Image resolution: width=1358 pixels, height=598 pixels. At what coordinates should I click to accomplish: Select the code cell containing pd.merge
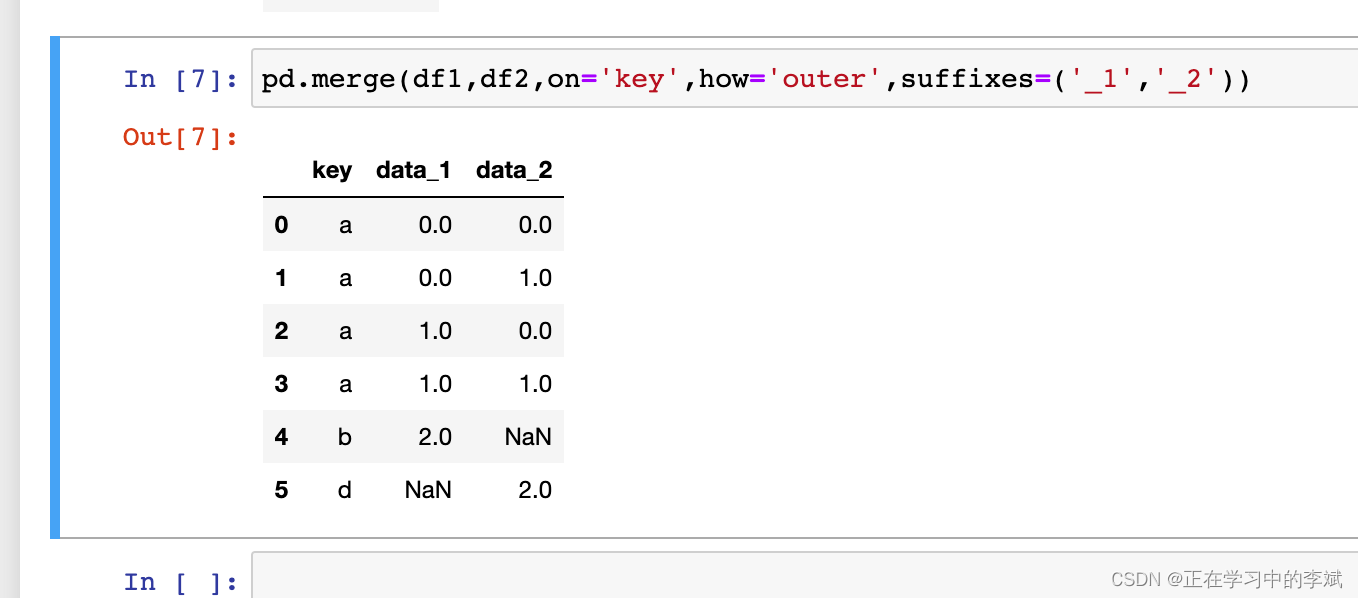click(700, 78)
